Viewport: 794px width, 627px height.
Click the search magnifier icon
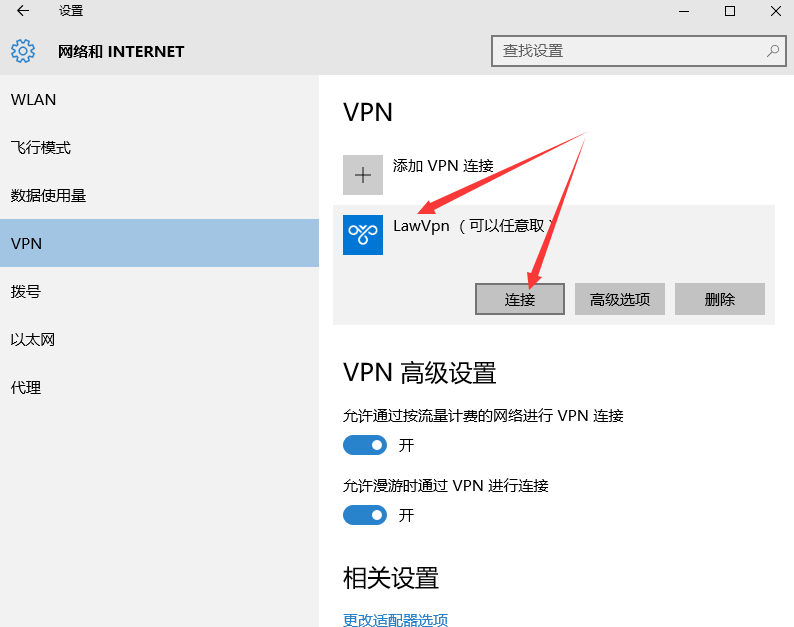tap(773, 50)
